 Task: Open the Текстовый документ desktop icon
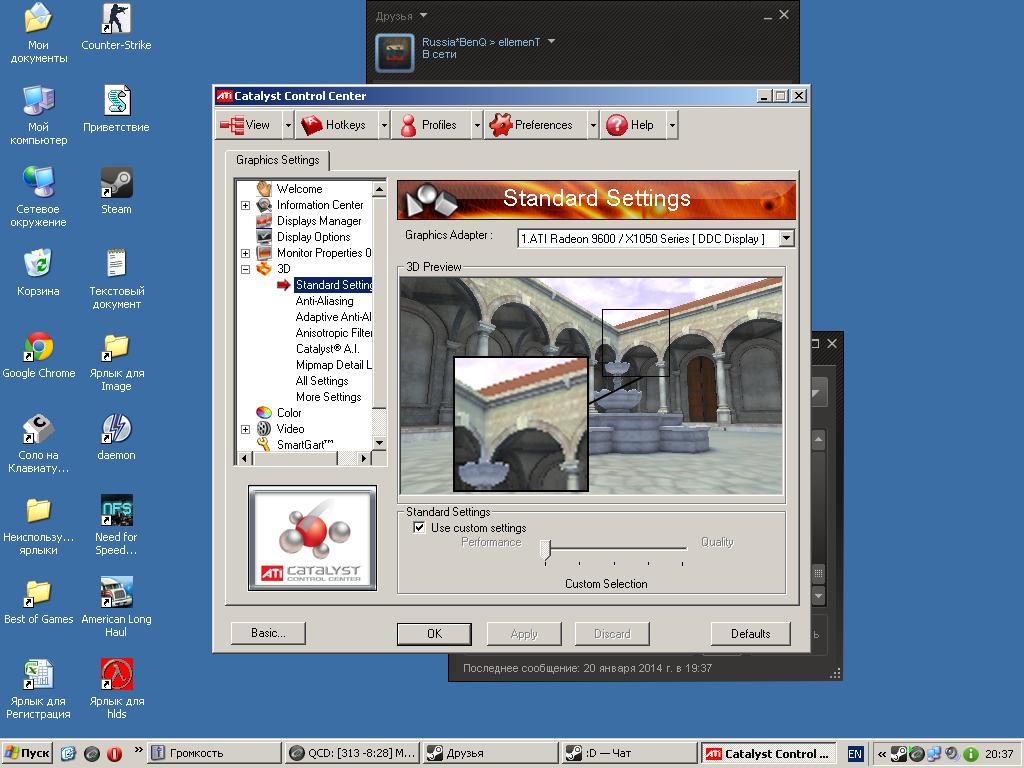tap(116, 279)
